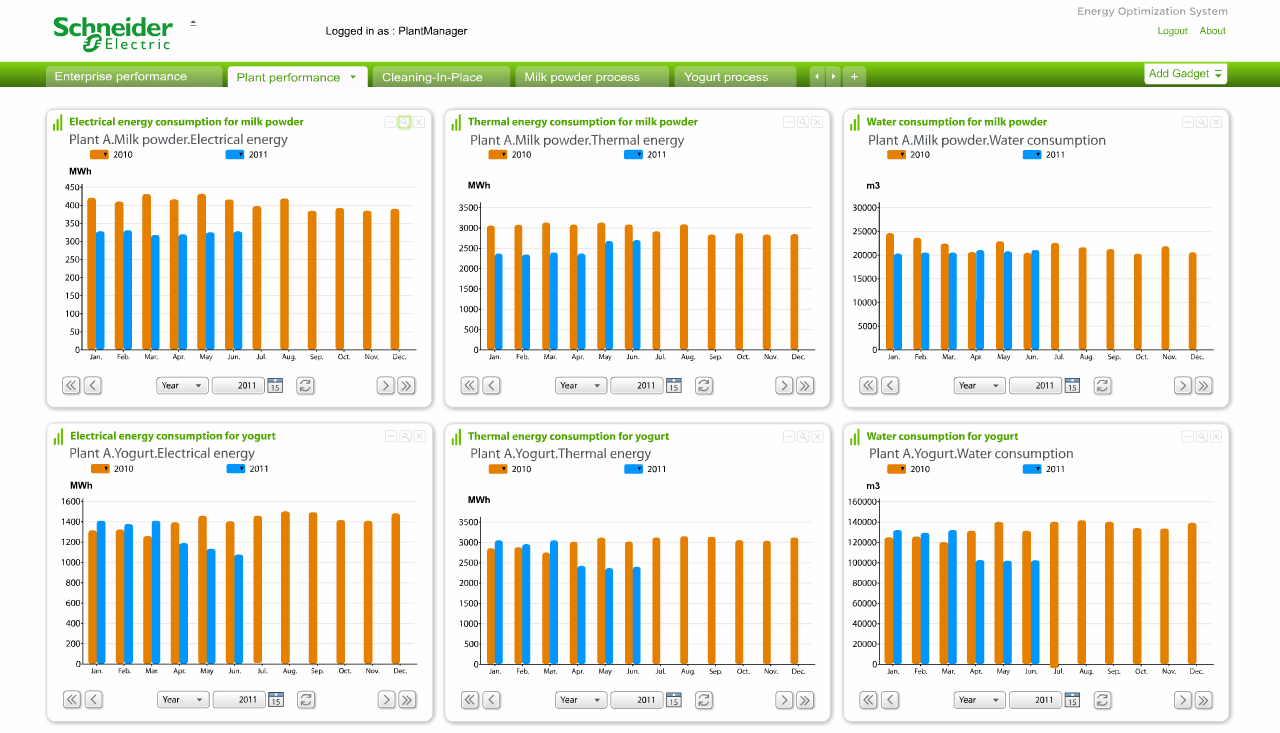Zoom the yogurt water consumption gadget

tap(1202, 436)
